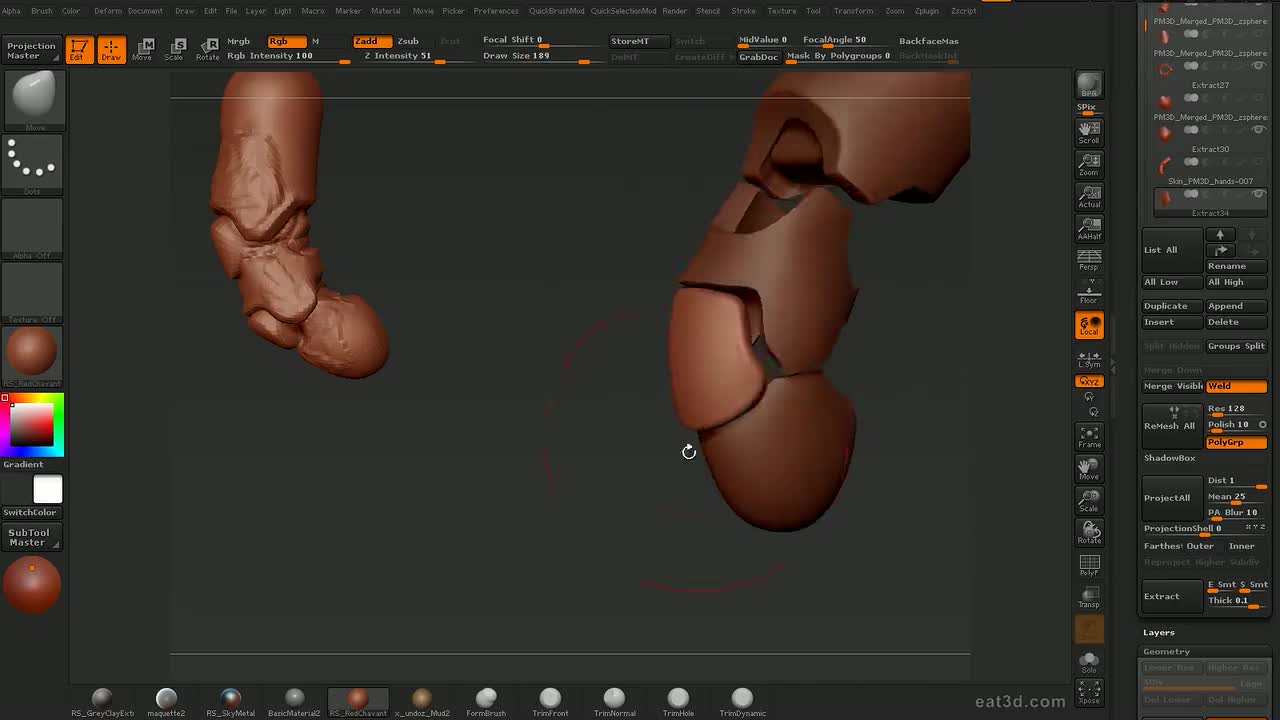
Task: Click the Scroll canvas navigation icon
Action: coord(1089,132)
